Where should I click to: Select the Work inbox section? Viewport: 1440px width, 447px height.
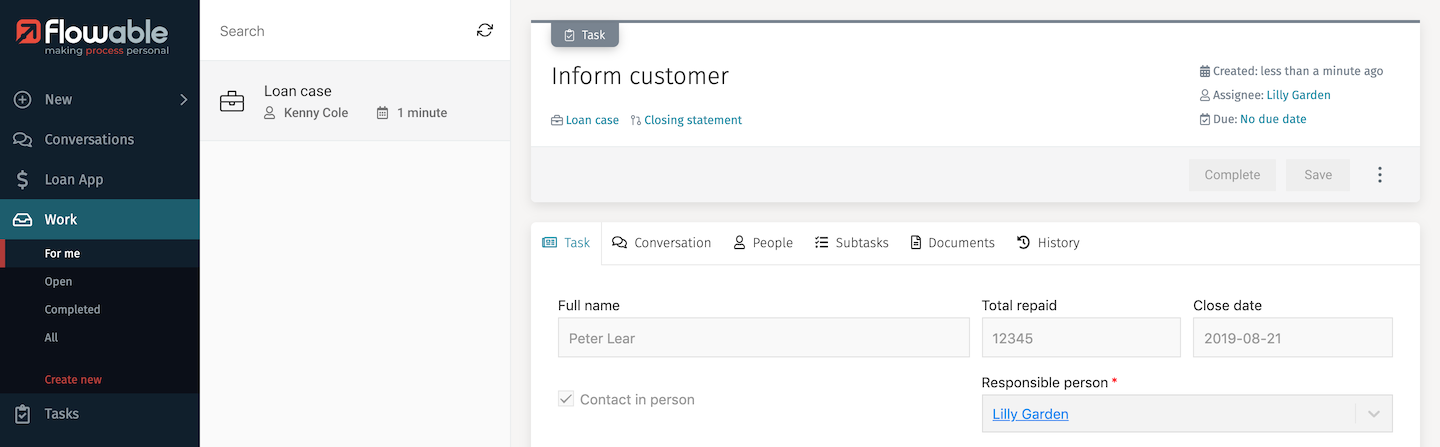tap(60, 220)
